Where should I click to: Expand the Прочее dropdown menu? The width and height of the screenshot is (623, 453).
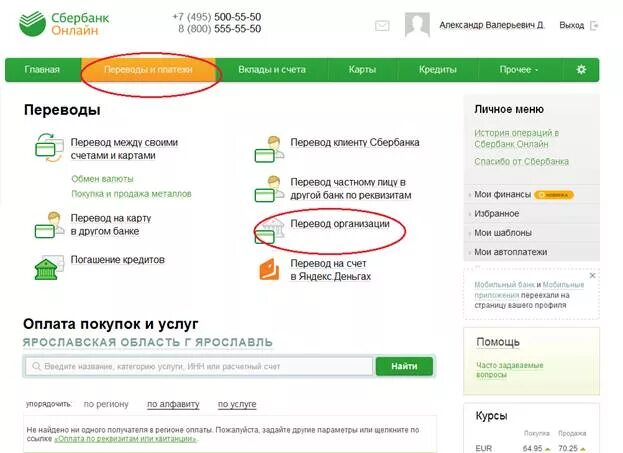click(519, 70)
